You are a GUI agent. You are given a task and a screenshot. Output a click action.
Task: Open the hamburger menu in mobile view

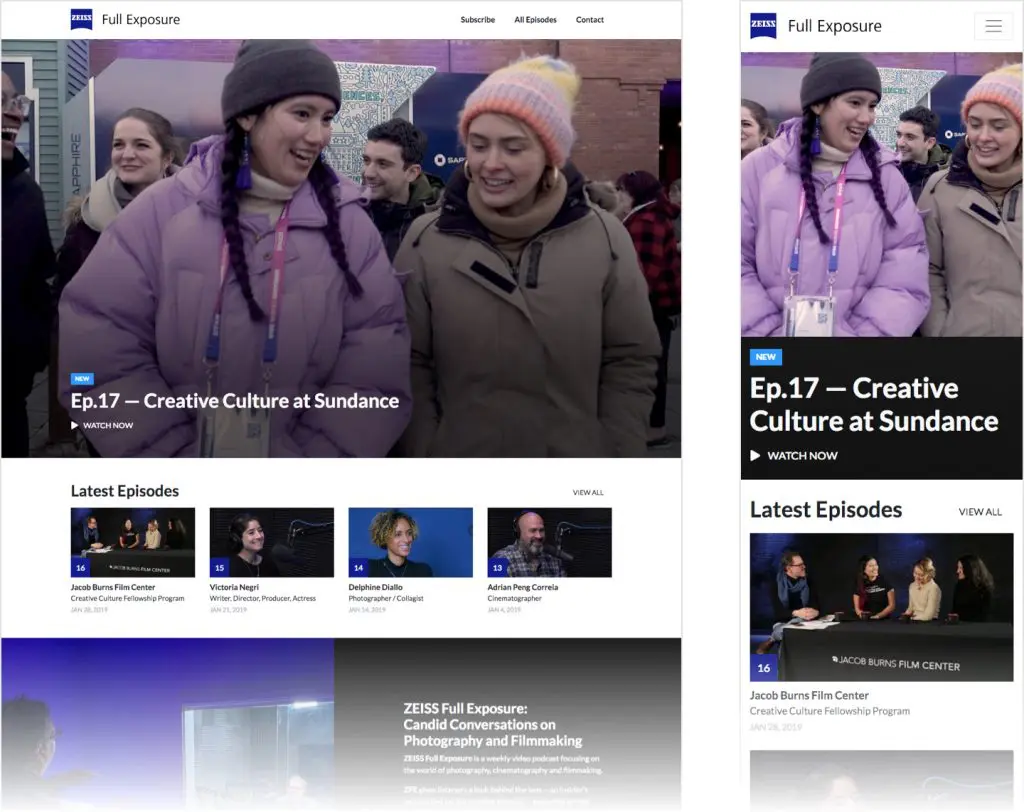click(x=993, y=27)
